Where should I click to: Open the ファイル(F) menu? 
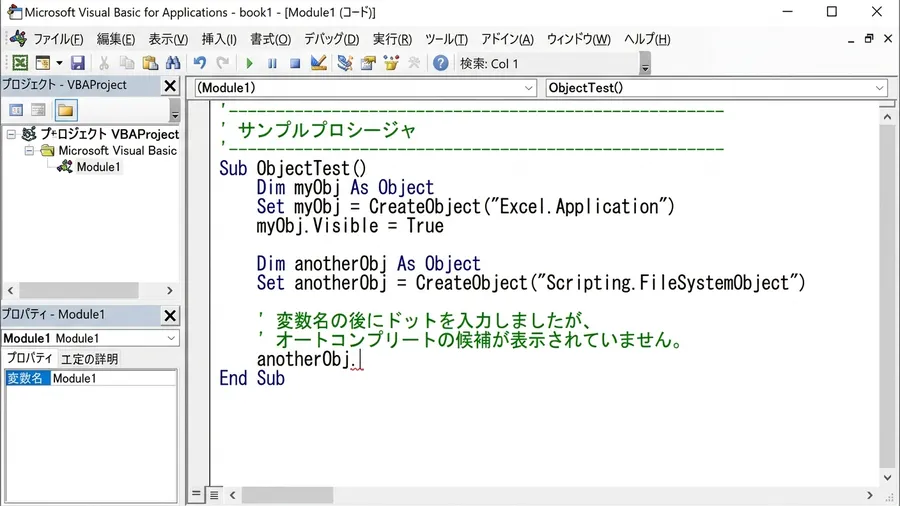tap(58, 39)
